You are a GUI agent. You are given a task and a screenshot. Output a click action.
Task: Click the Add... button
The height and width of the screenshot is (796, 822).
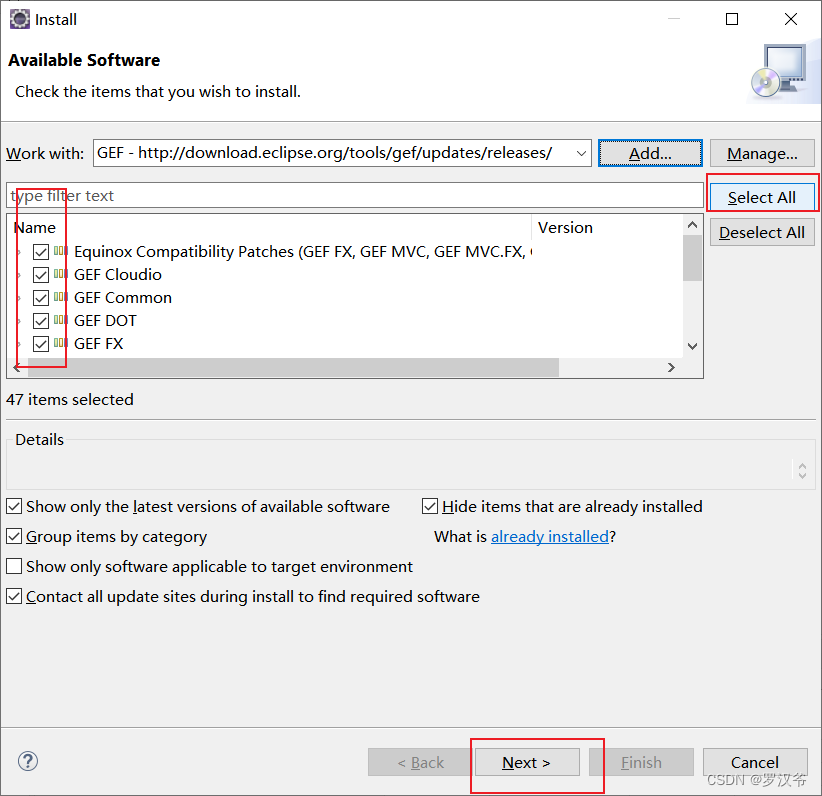click(650, 153)
